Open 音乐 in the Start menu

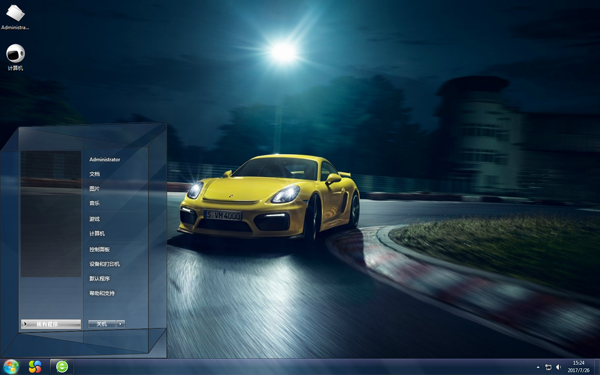click(x=95, y=203)
